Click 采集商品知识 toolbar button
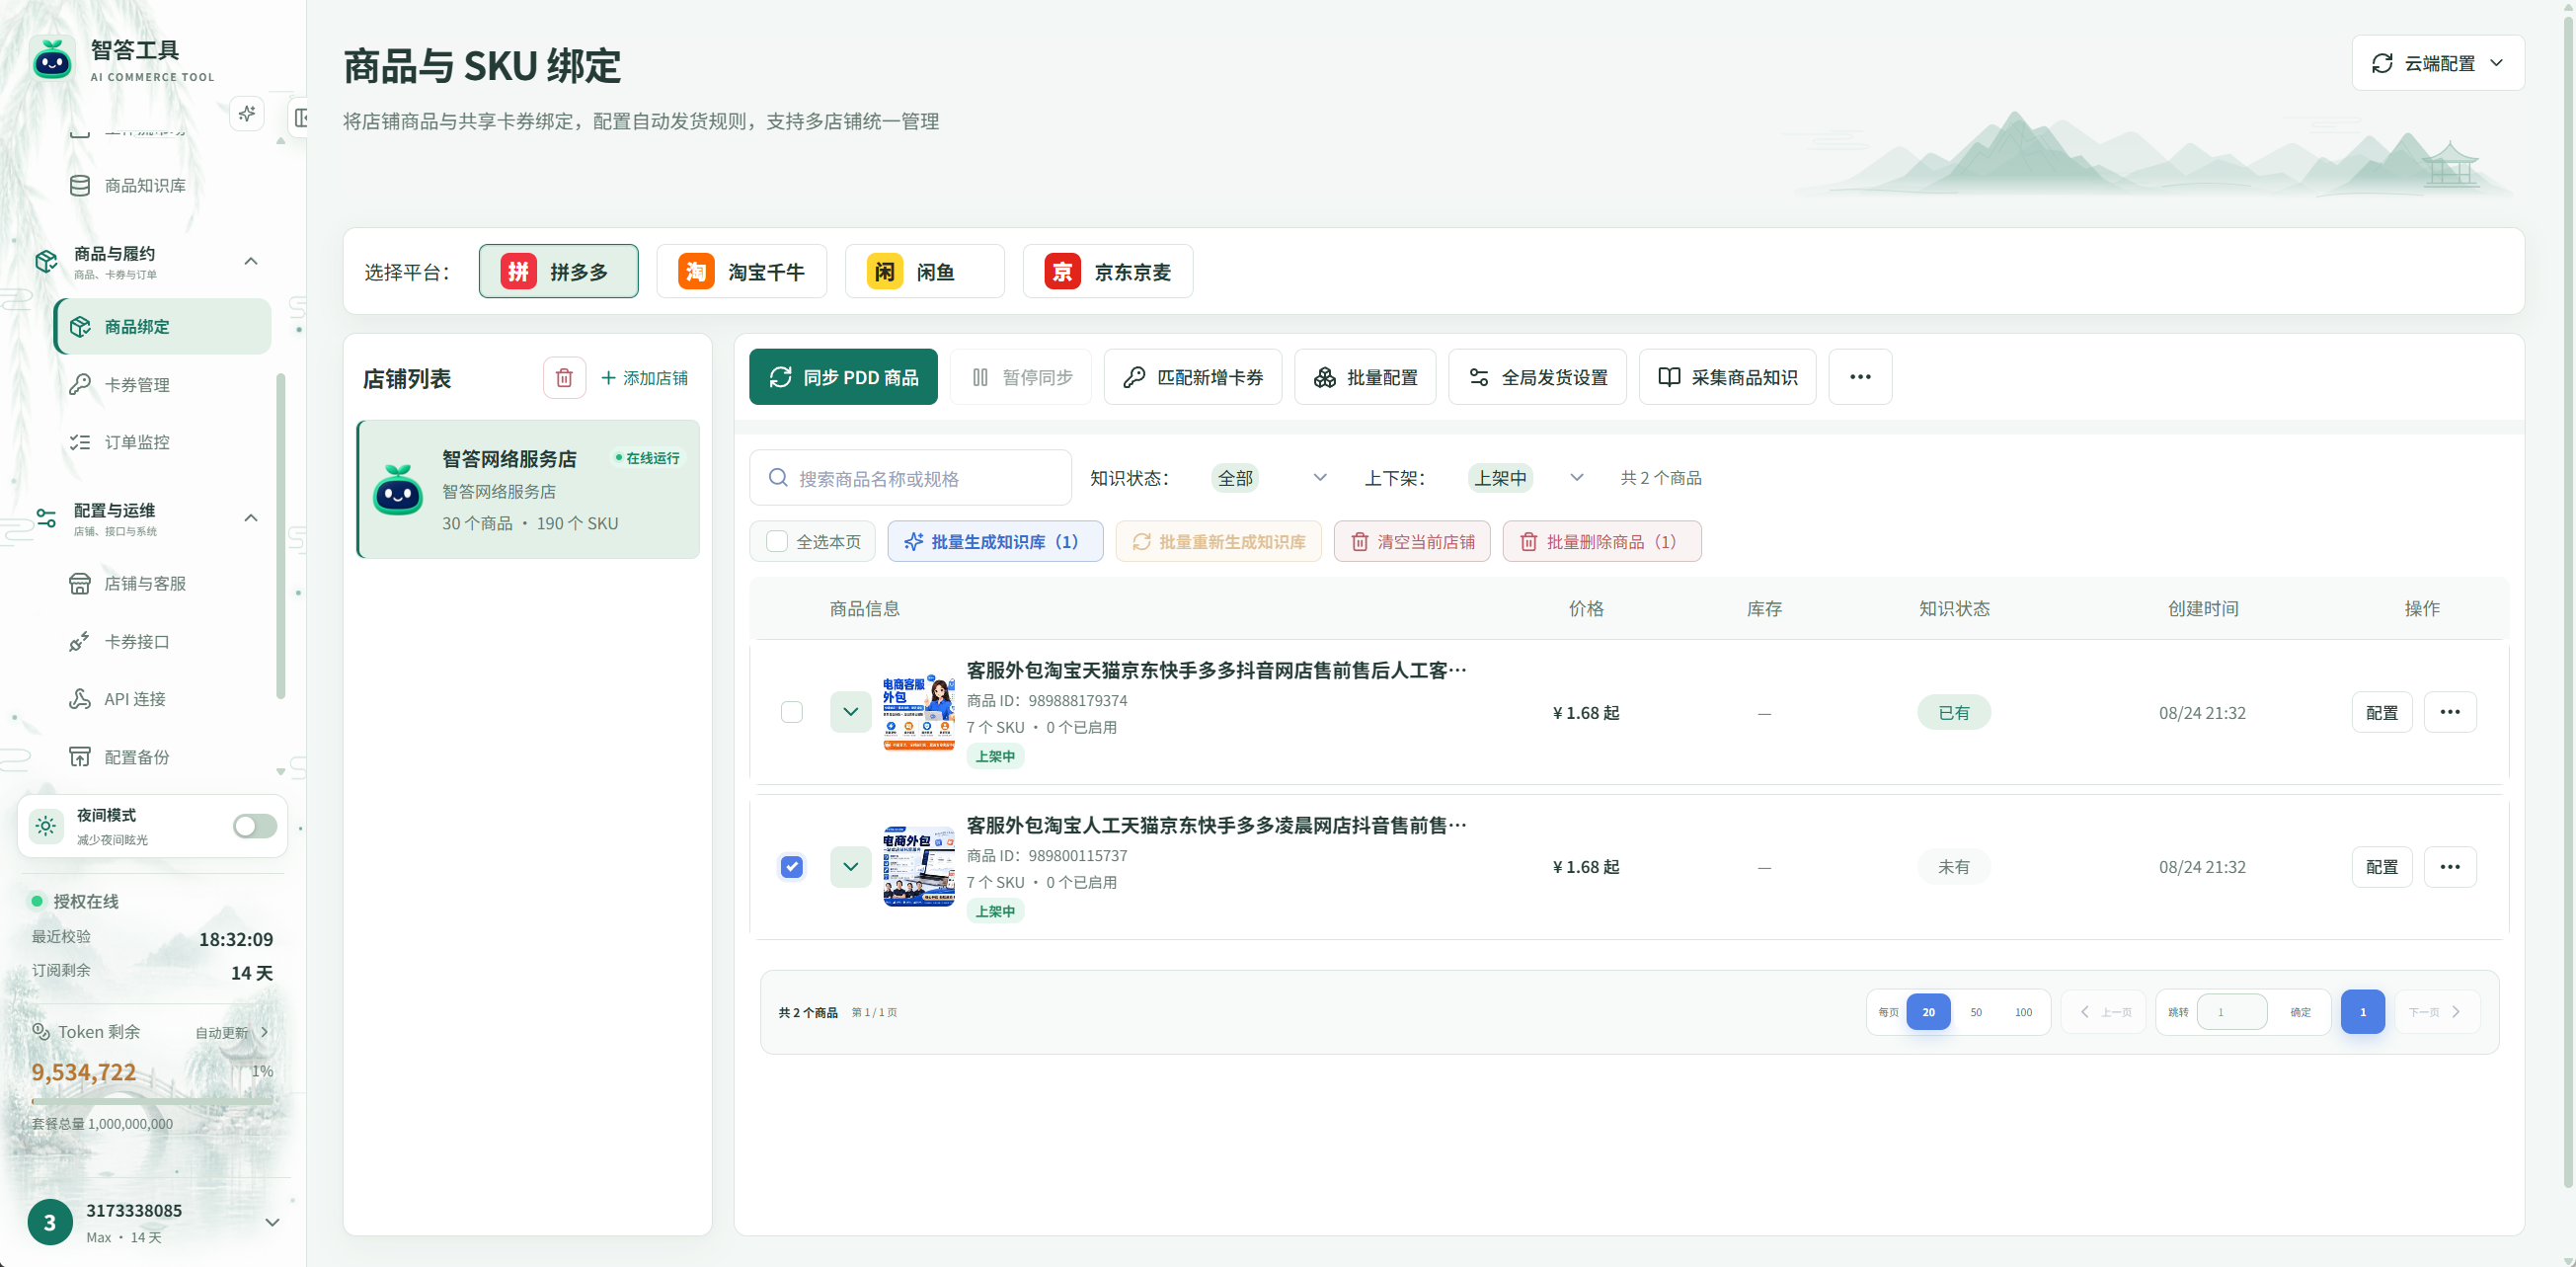Screen dimensions: 2576x1267 [1727, 377]
